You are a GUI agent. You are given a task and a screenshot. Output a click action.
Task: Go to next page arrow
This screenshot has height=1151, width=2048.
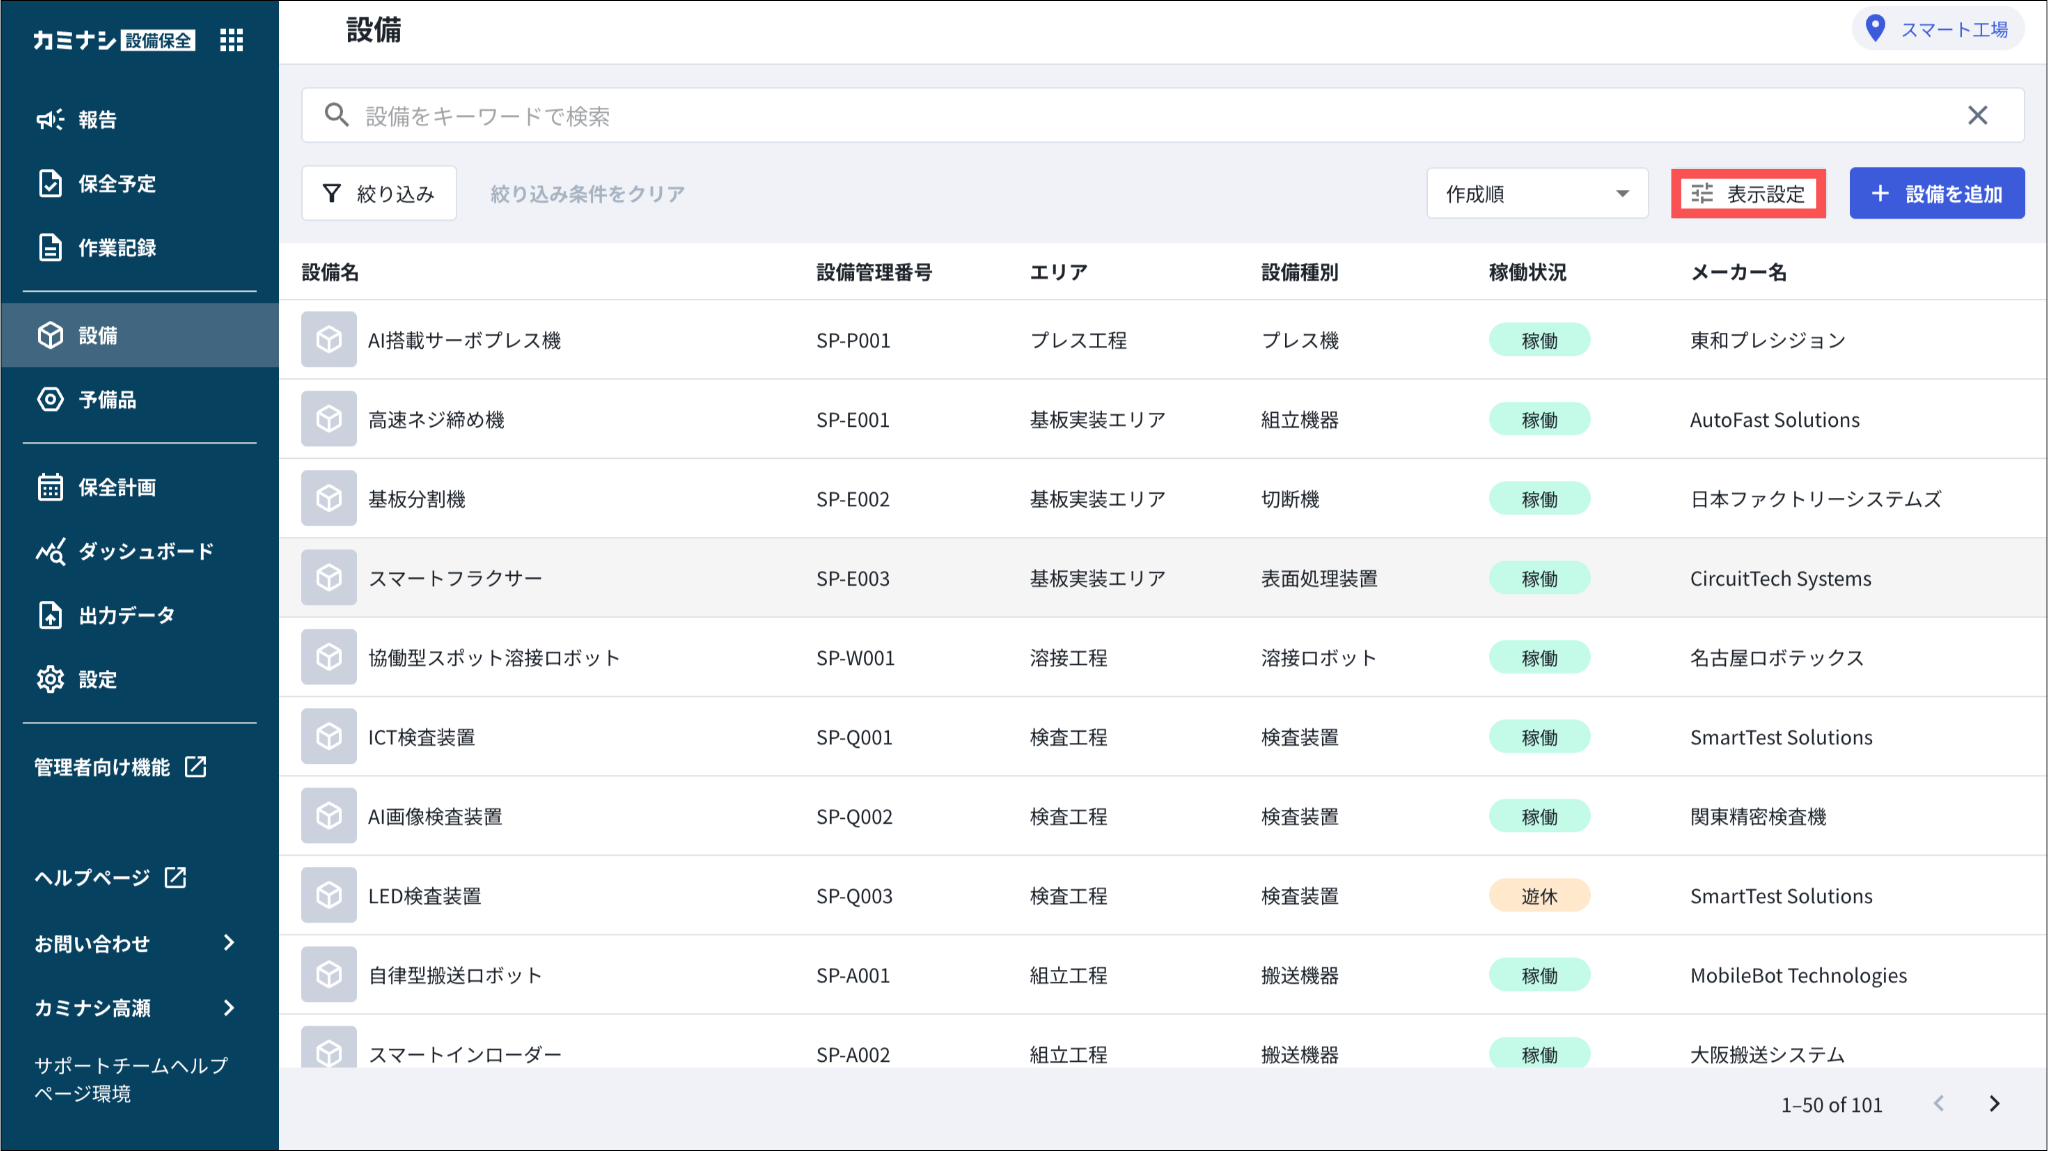point(1994,1104)
